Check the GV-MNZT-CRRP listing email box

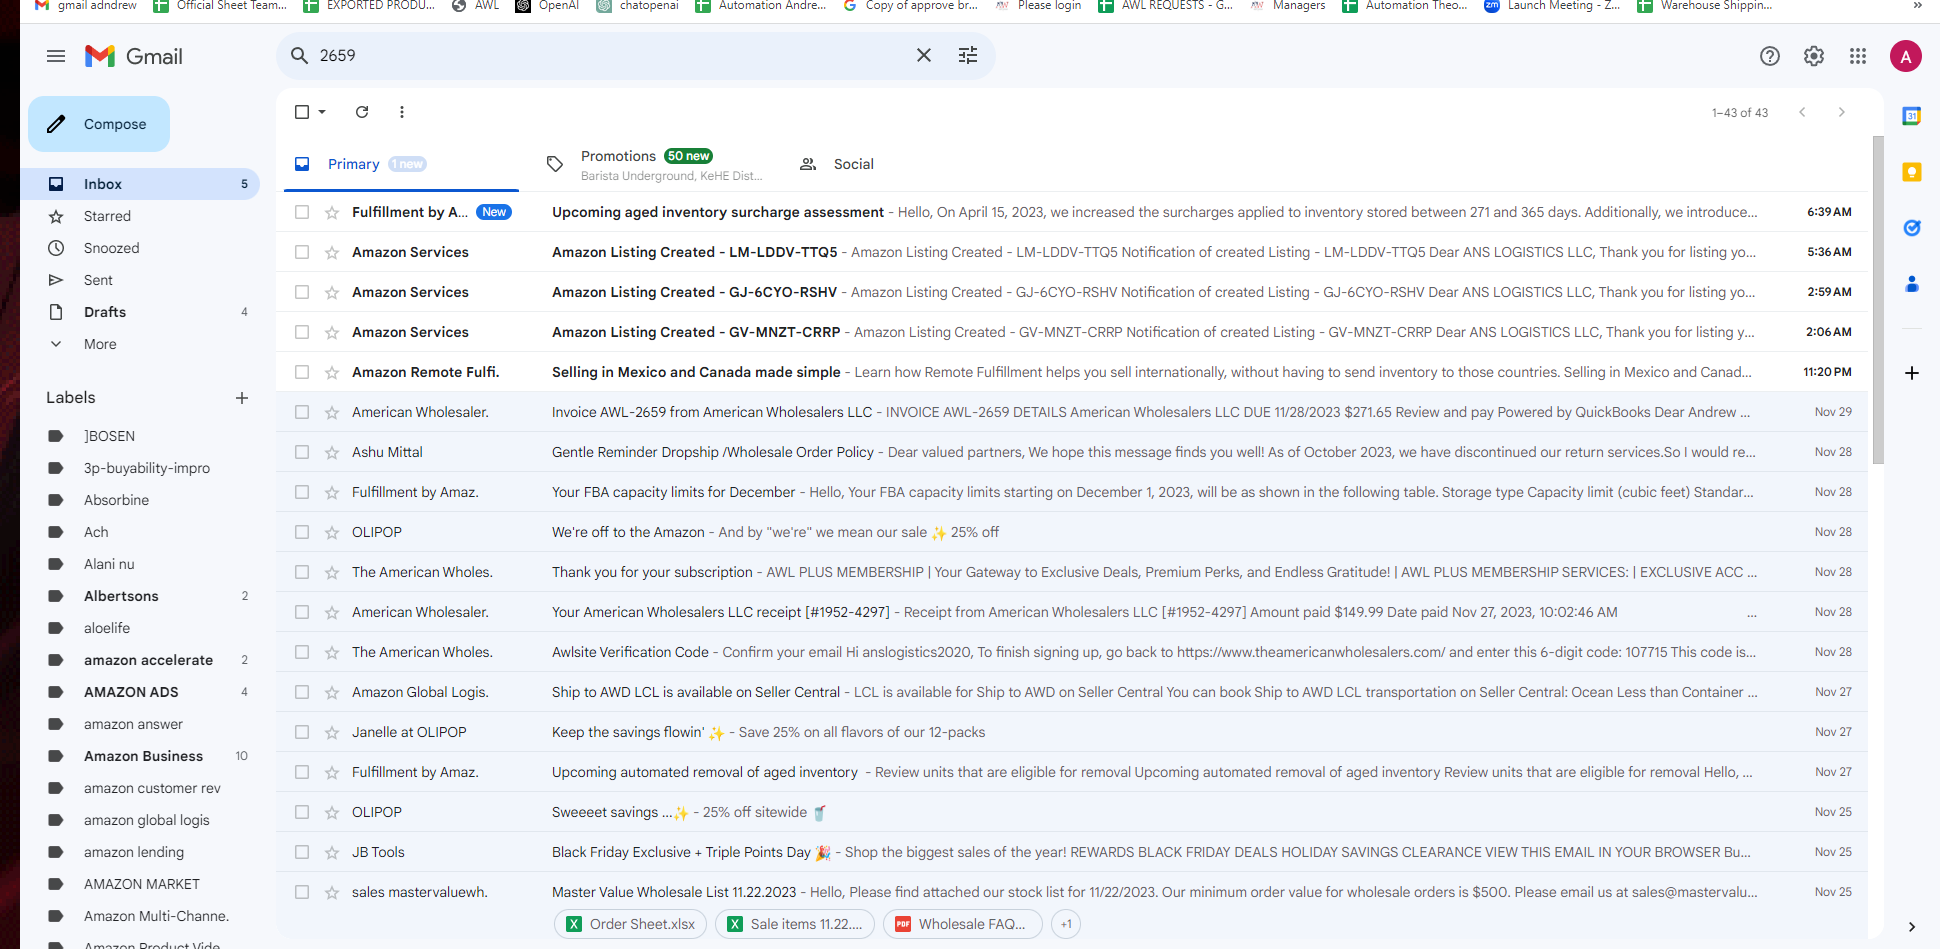pyautogui.click(x=302, y=332)
